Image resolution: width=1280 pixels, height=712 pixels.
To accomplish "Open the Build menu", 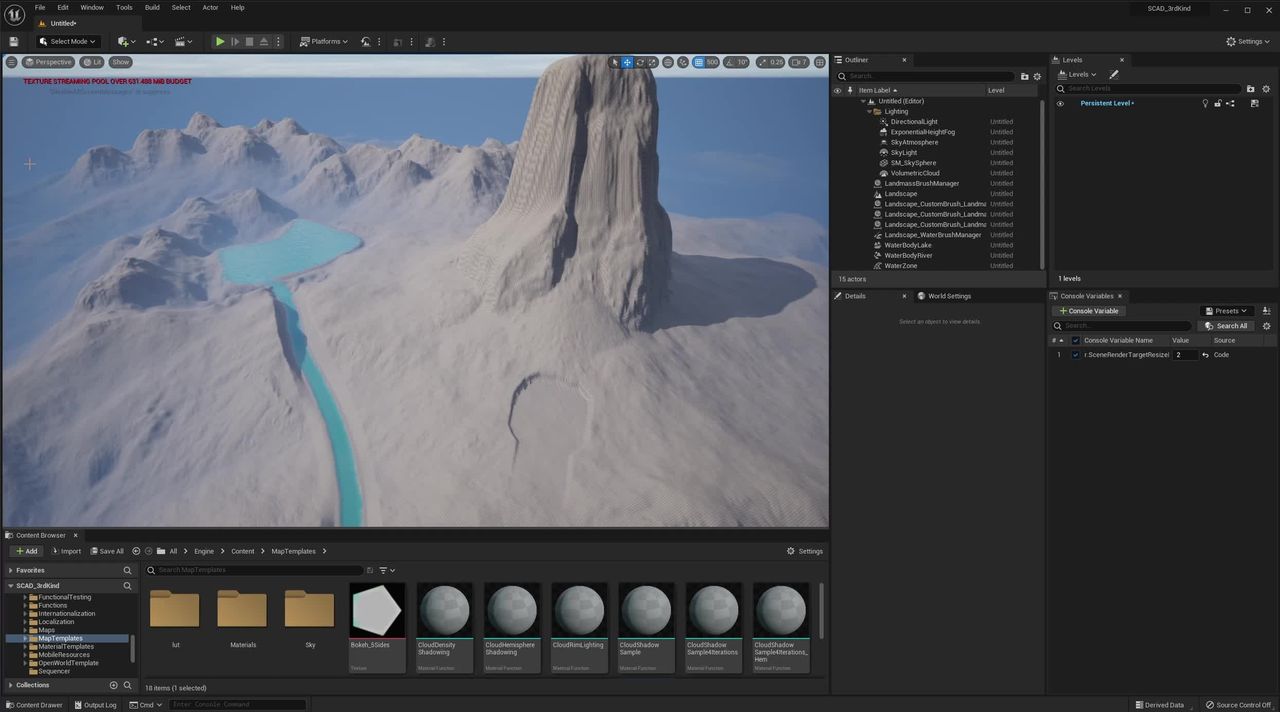I will tap(152, 7).
